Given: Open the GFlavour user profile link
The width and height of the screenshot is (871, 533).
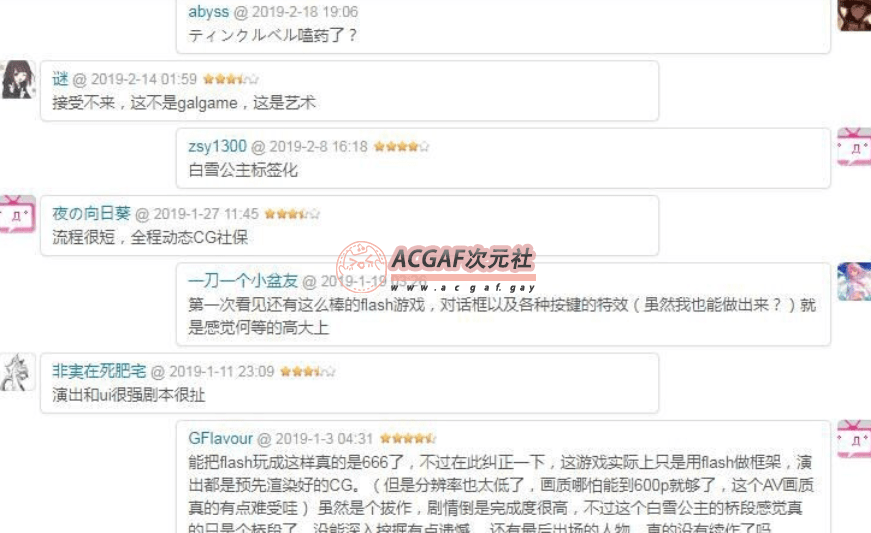Looking at the screenshot, I should 221,439.
